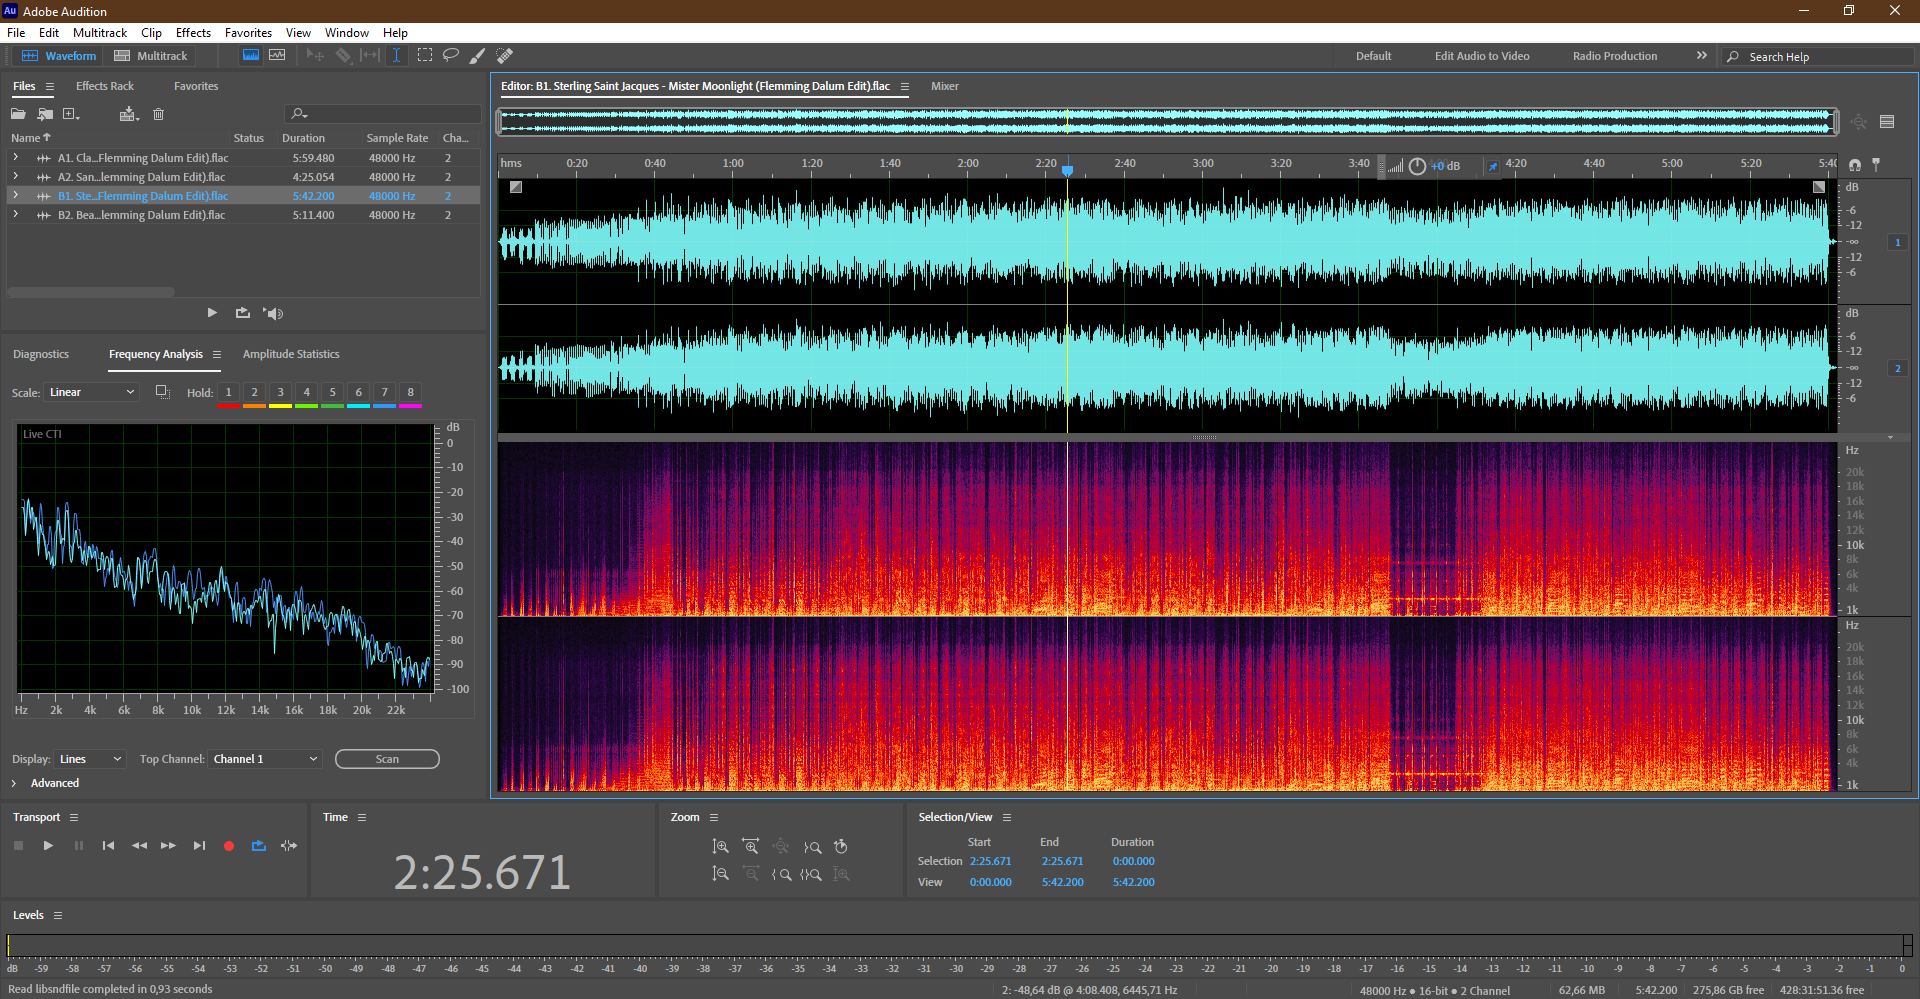Select the Marquee Selection tool
Image resolution: width=1920 pixels, height=999 pixels.
tap(425, 56)
